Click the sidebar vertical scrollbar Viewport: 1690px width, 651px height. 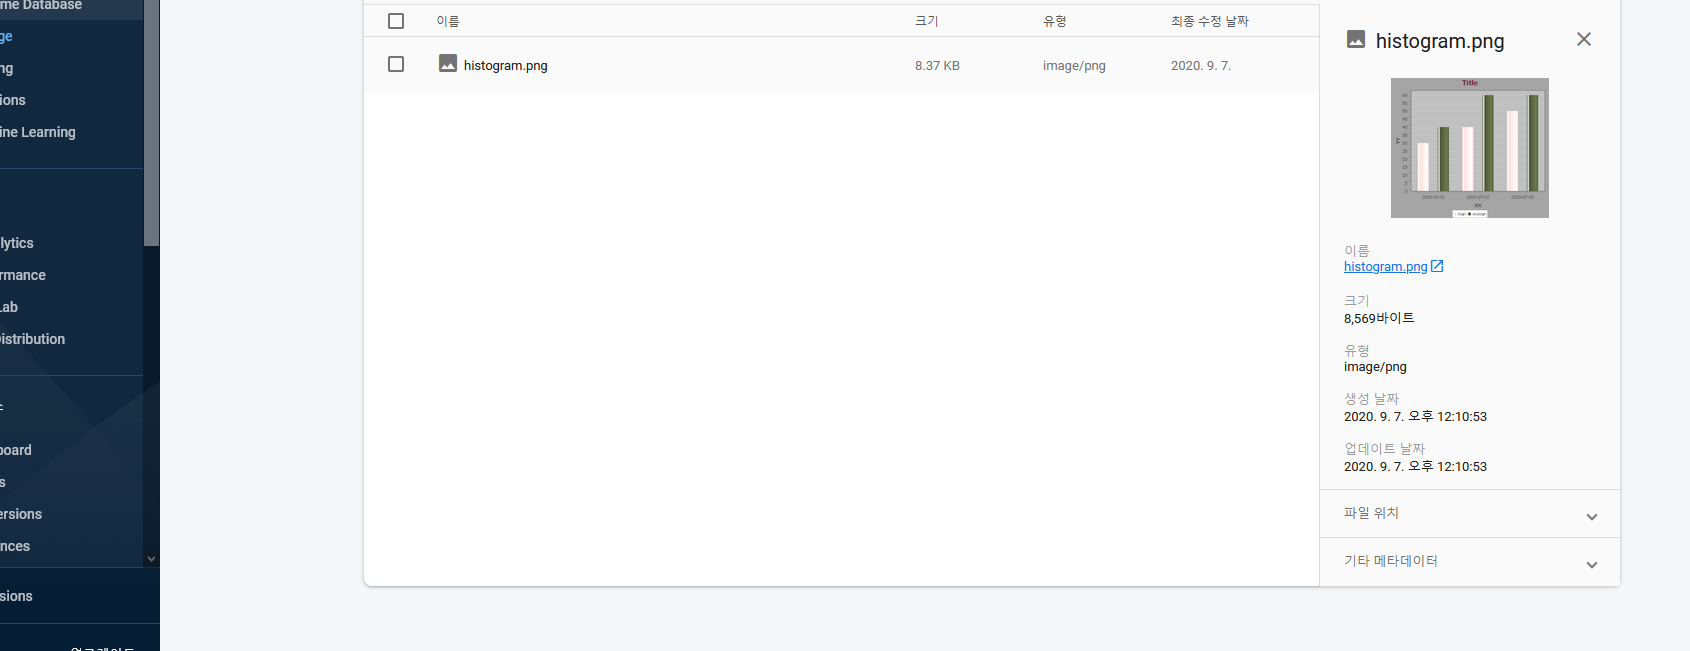(x=151, y=123)
